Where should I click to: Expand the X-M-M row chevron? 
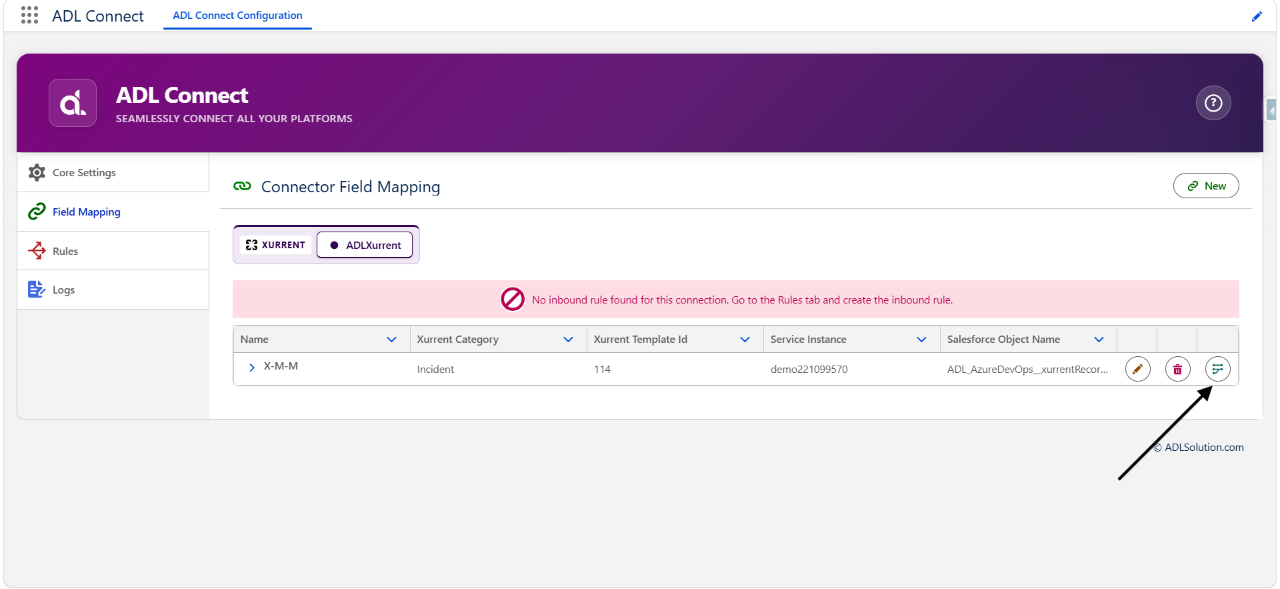point(252,367)
